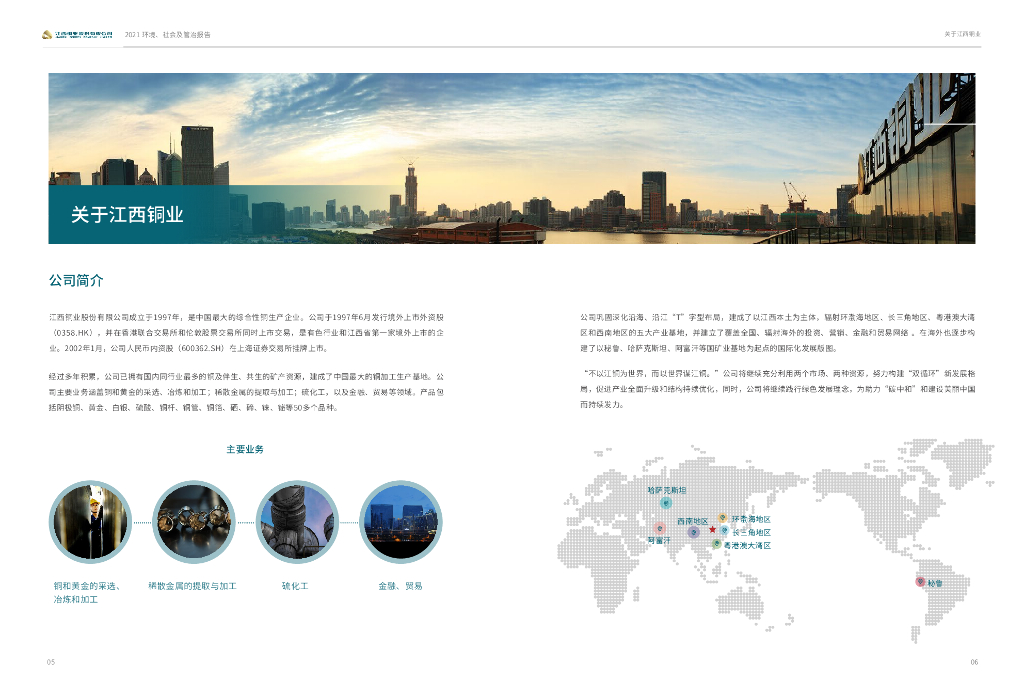Select the 西南地区 purple map marker

693,533
